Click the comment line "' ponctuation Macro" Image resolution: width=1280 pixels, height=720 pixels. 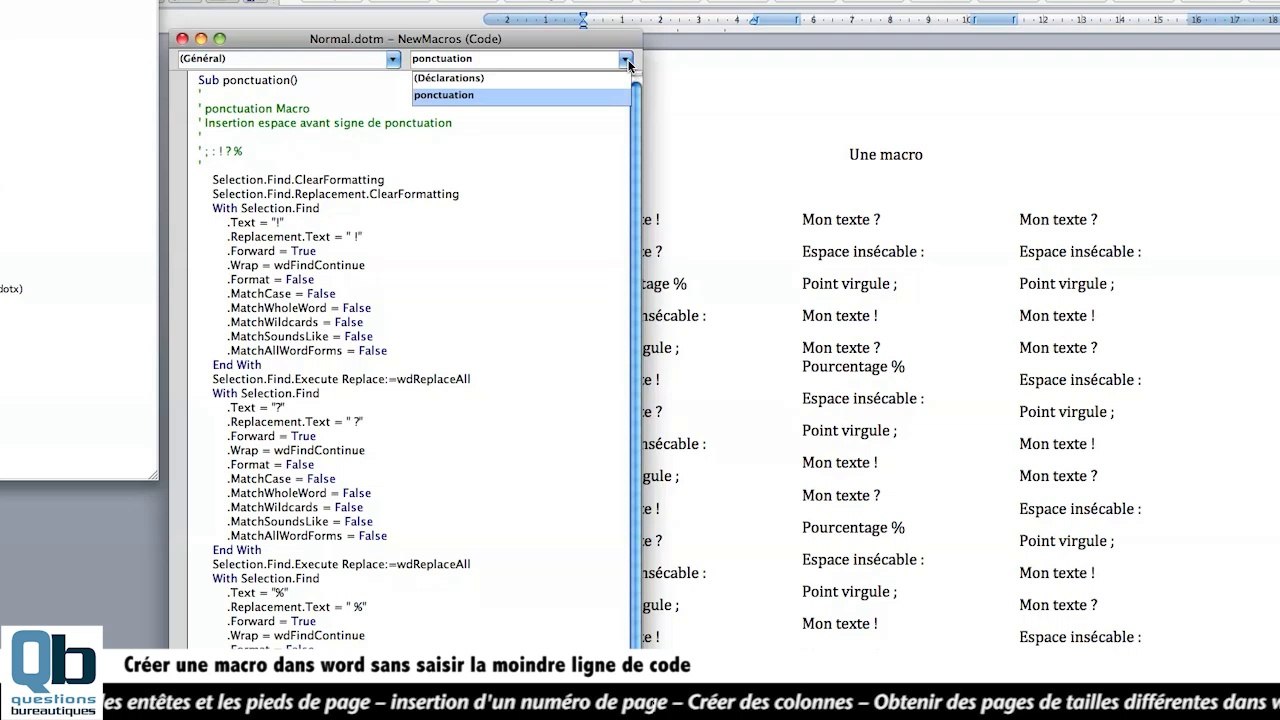click(254, 109)
